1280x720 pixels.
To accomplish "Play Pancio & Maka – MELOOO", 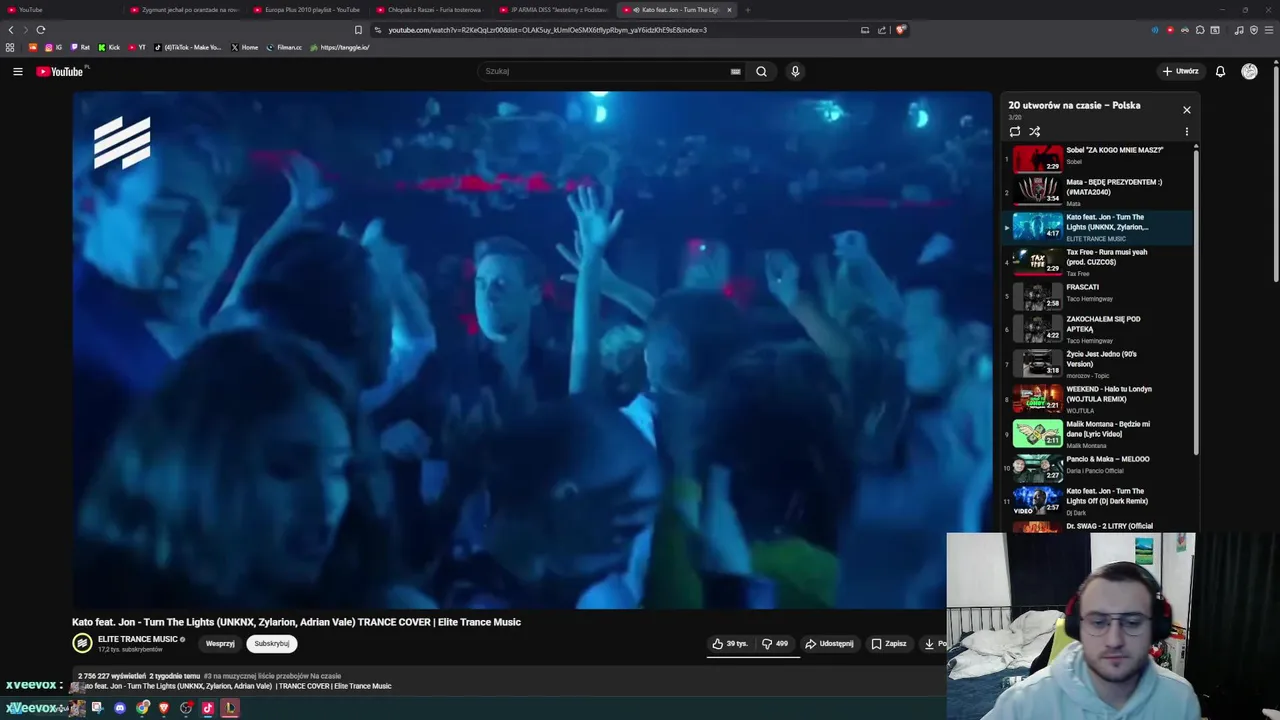I will [x=1098, y=469].
